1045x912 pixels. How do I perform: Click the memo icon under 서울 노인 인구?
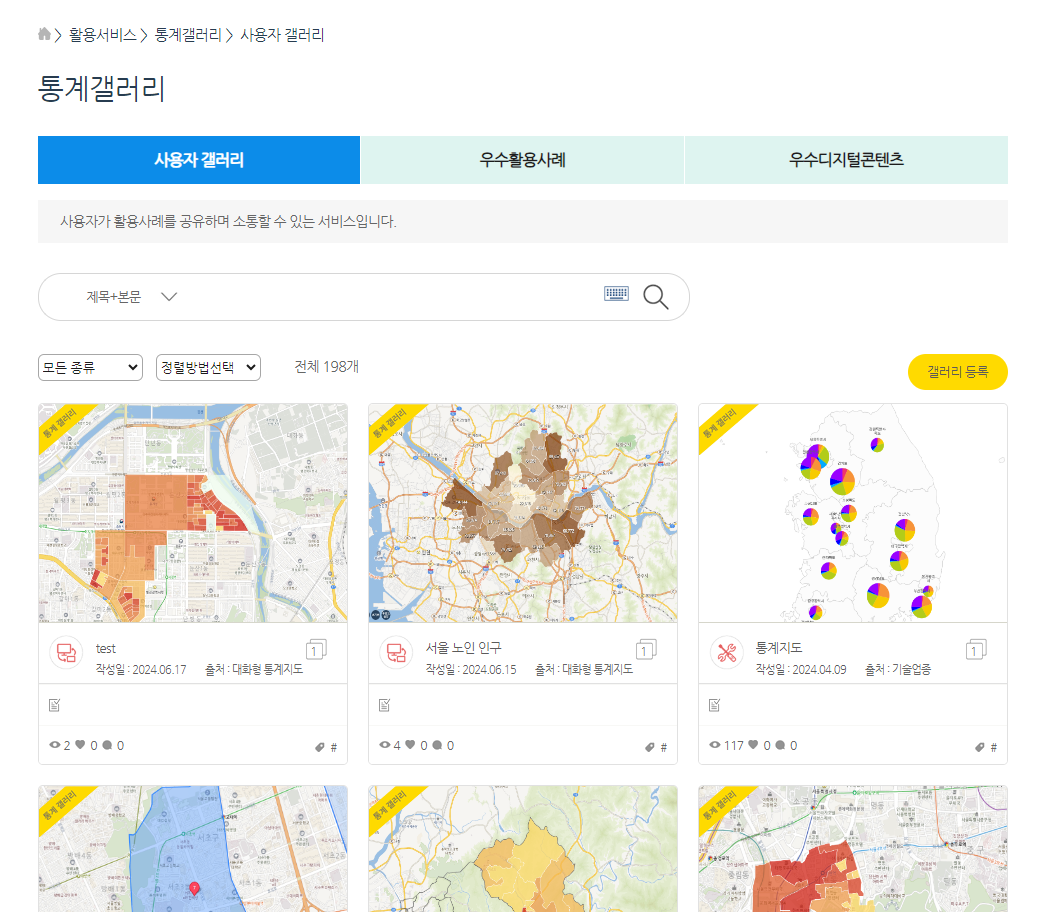pos(382,704)
